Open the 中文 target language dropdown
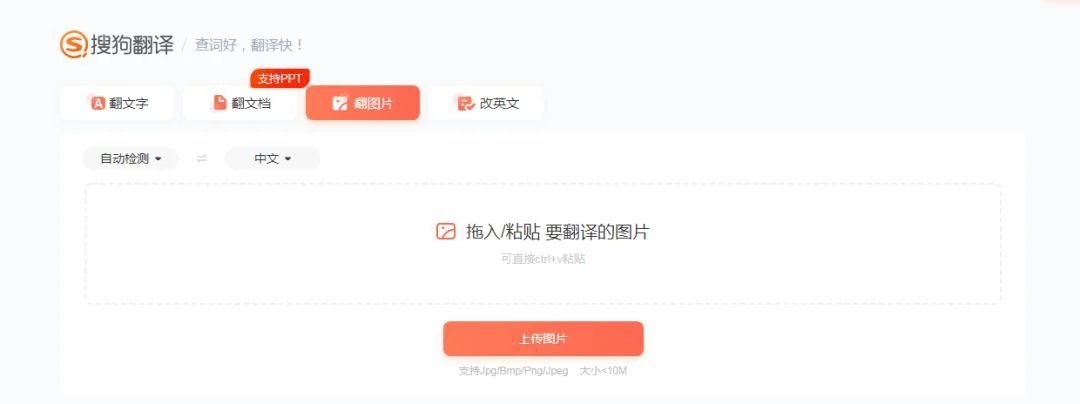The image size is (1080, 404). pos(273,158)
